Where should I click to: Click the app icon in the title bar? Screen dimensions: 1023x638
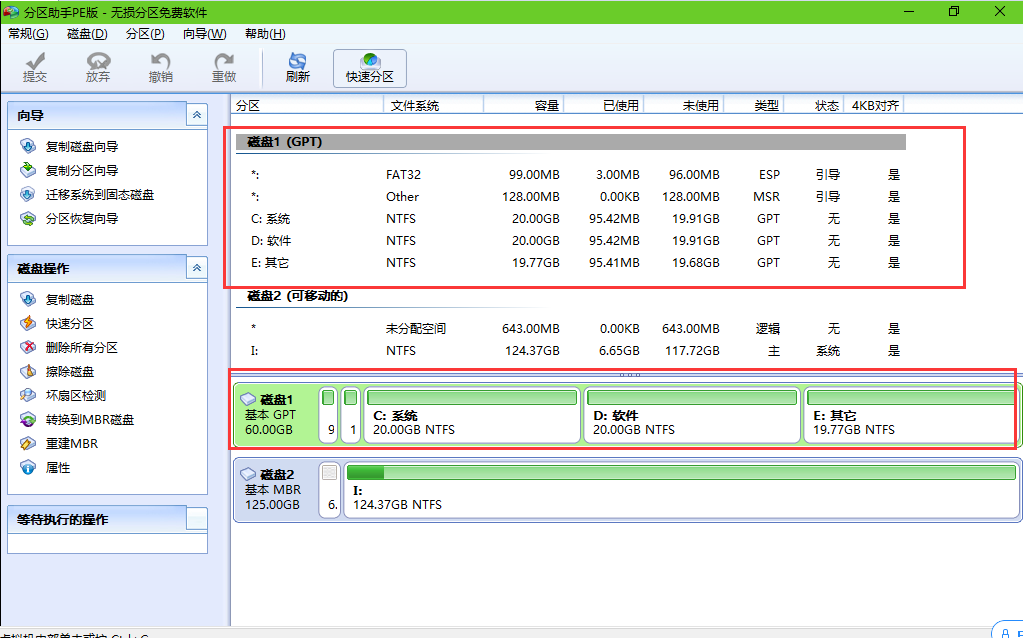point(11,12)
